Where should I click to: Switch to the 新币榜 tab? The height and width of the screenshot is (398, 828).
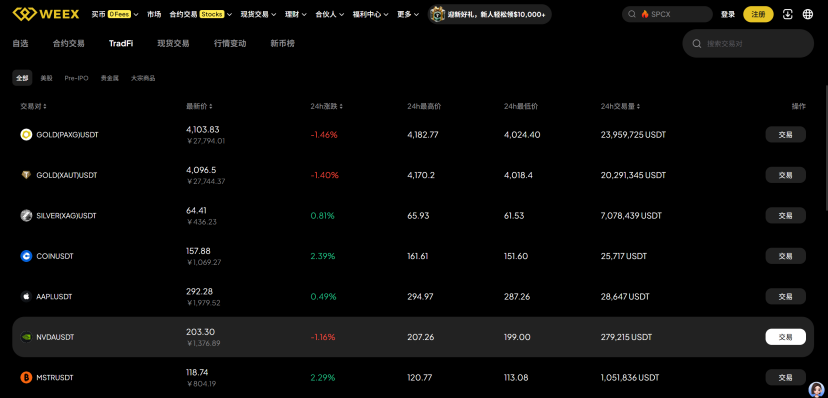(283, 44)
